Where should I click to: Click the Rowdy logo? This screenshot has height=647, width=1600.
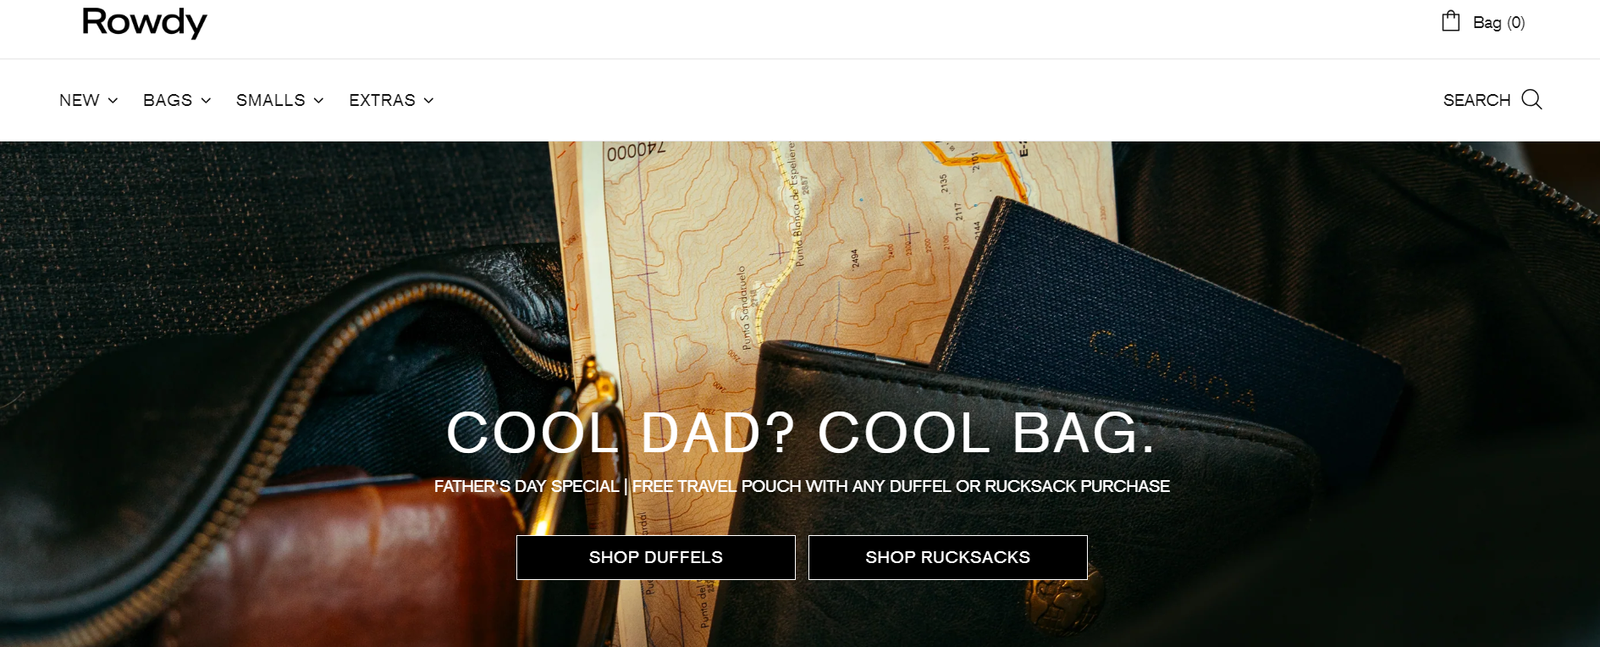click(x=144, y=22)
